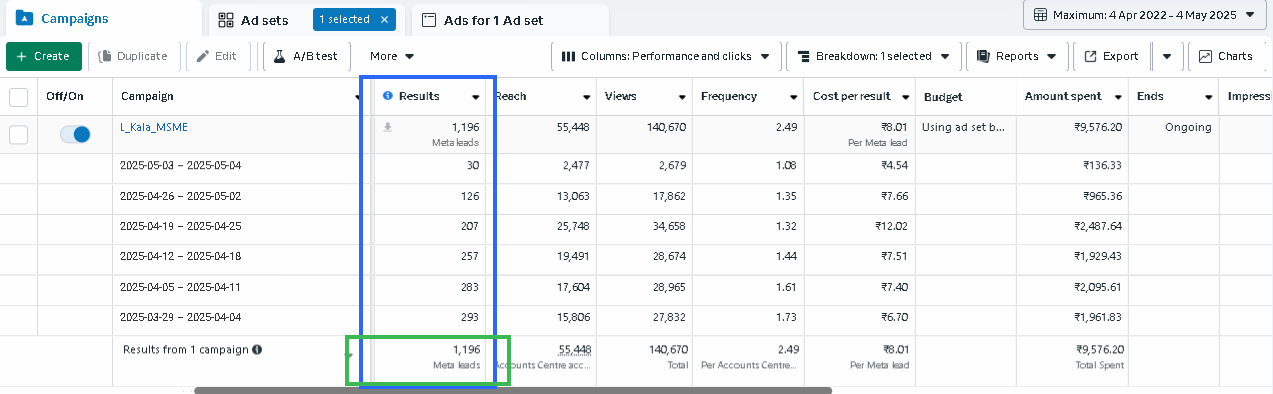Click the Campaigns folder icon
The width and height of the screenshot is (1273, 394).
24,18
